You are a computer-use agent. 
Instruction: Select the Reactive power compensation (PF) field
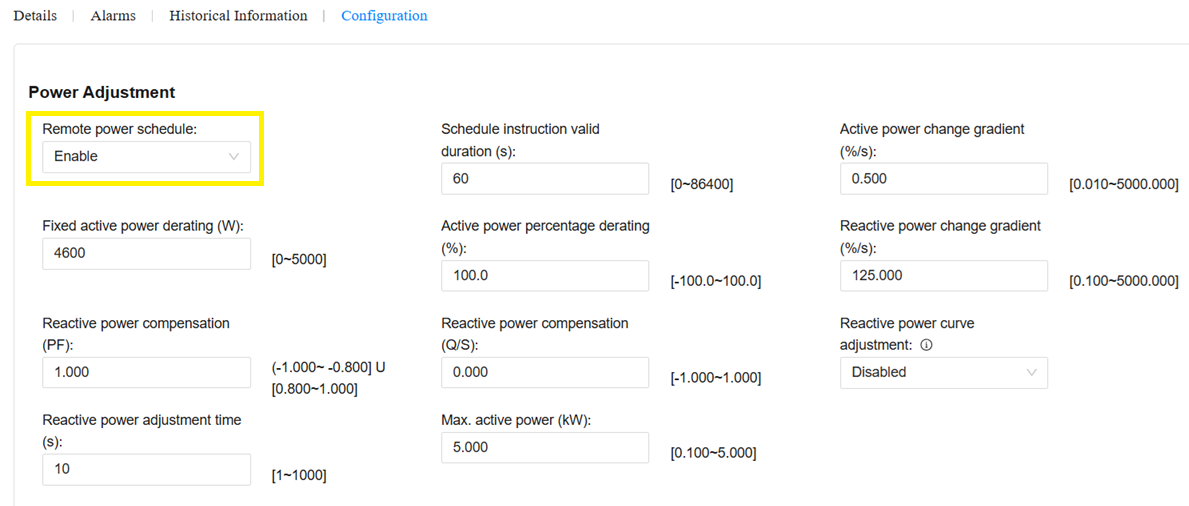[x=146, y=373]
